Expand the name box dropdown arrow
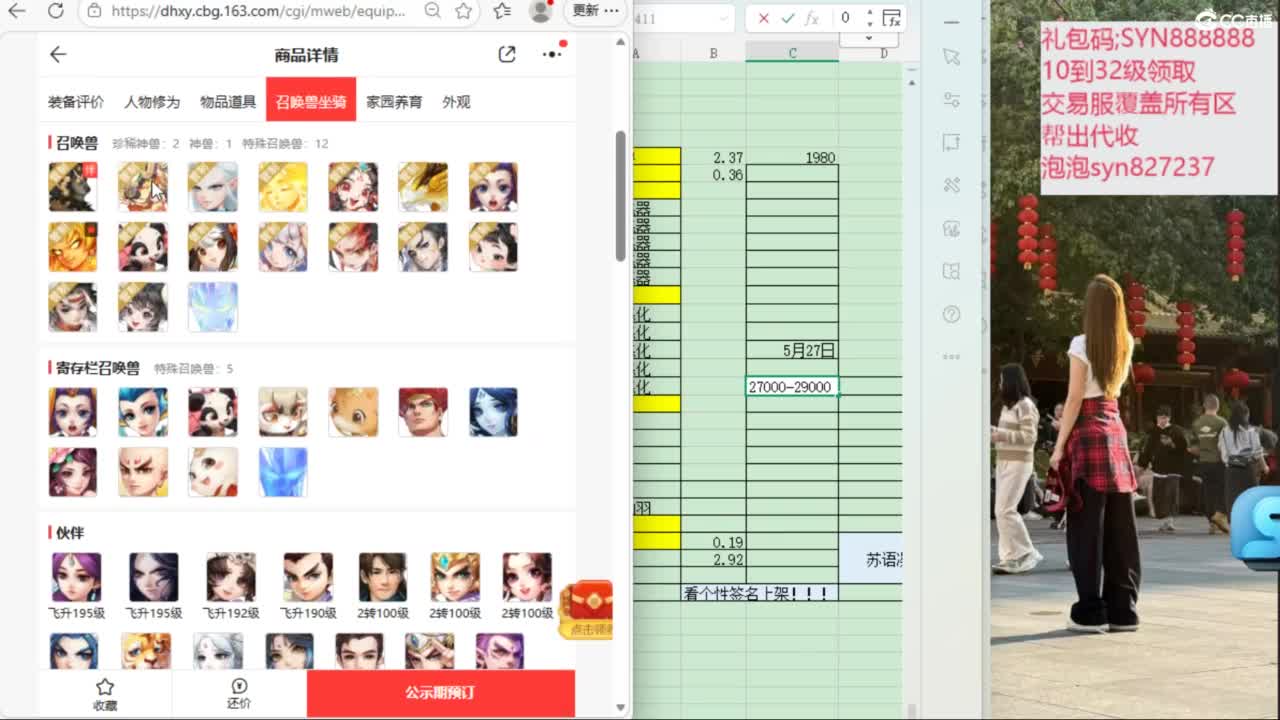 pyautogui.click(x=723, y=19)
